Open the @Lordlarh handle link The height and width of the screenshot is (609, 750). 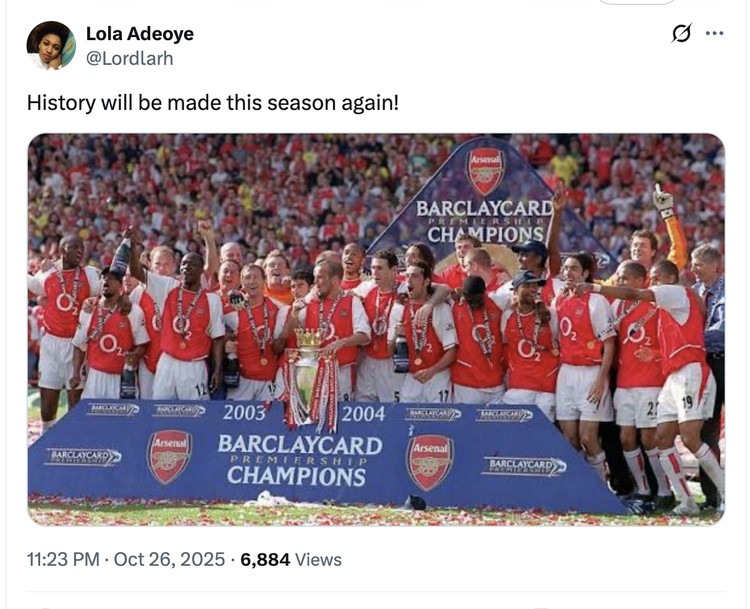click(x=130, y=58)
